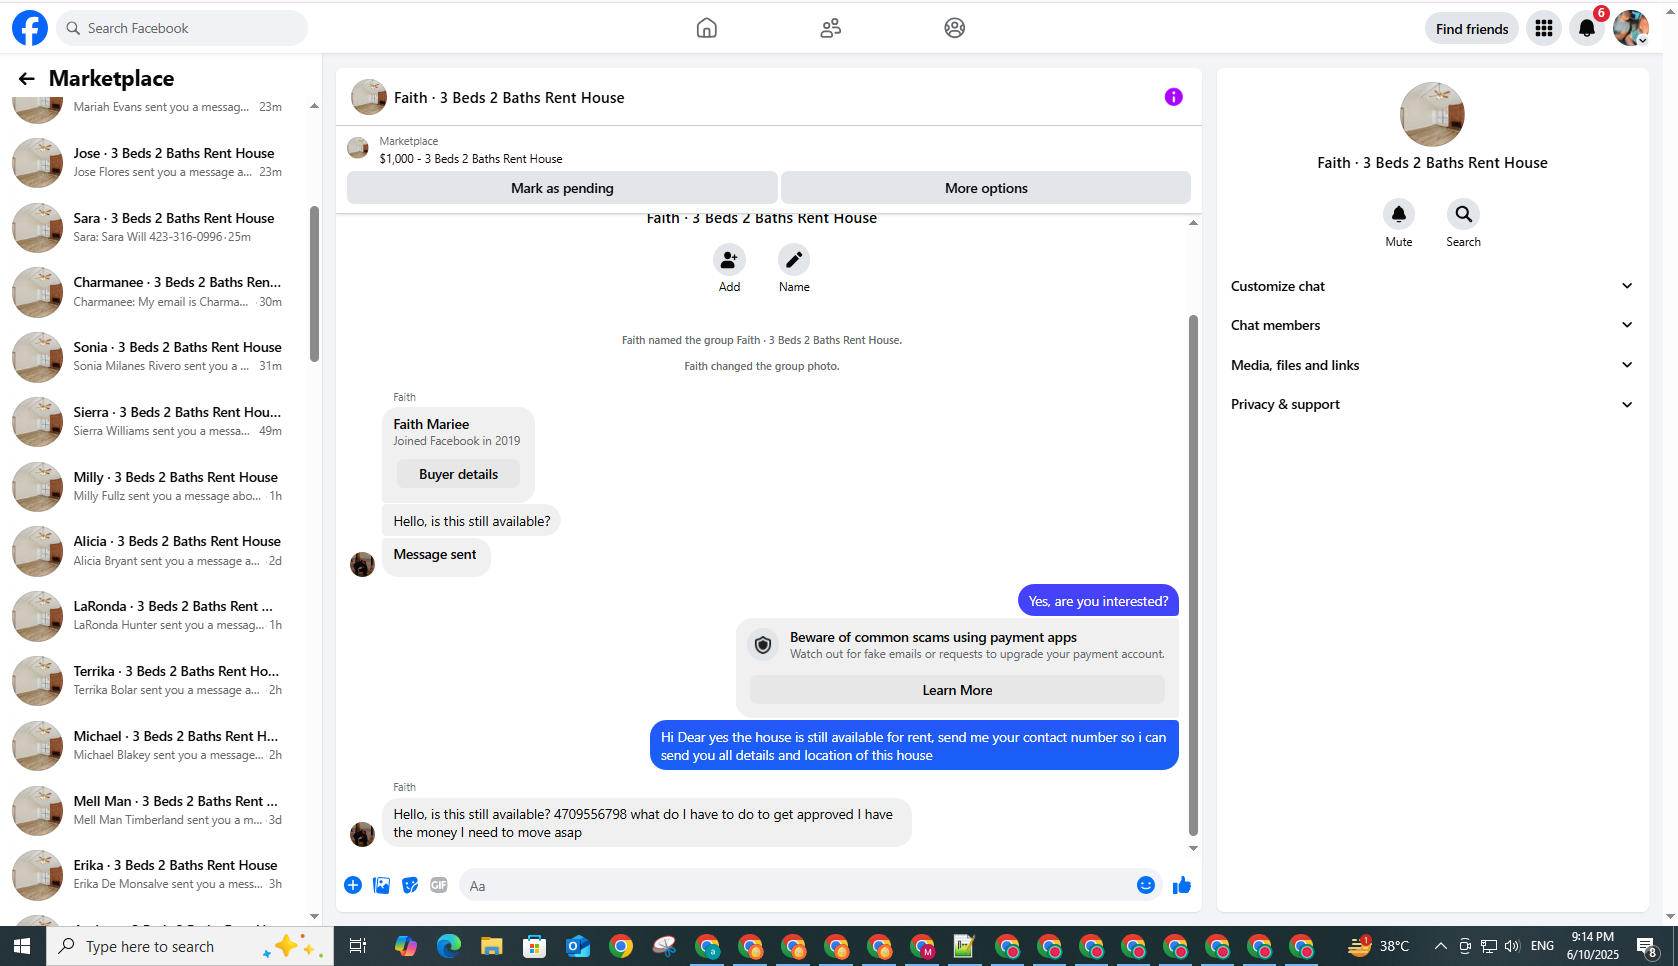Open Windows Start menu
Image resolution: width=1678 pixels, height=966 pixels.
coord(22,946)
